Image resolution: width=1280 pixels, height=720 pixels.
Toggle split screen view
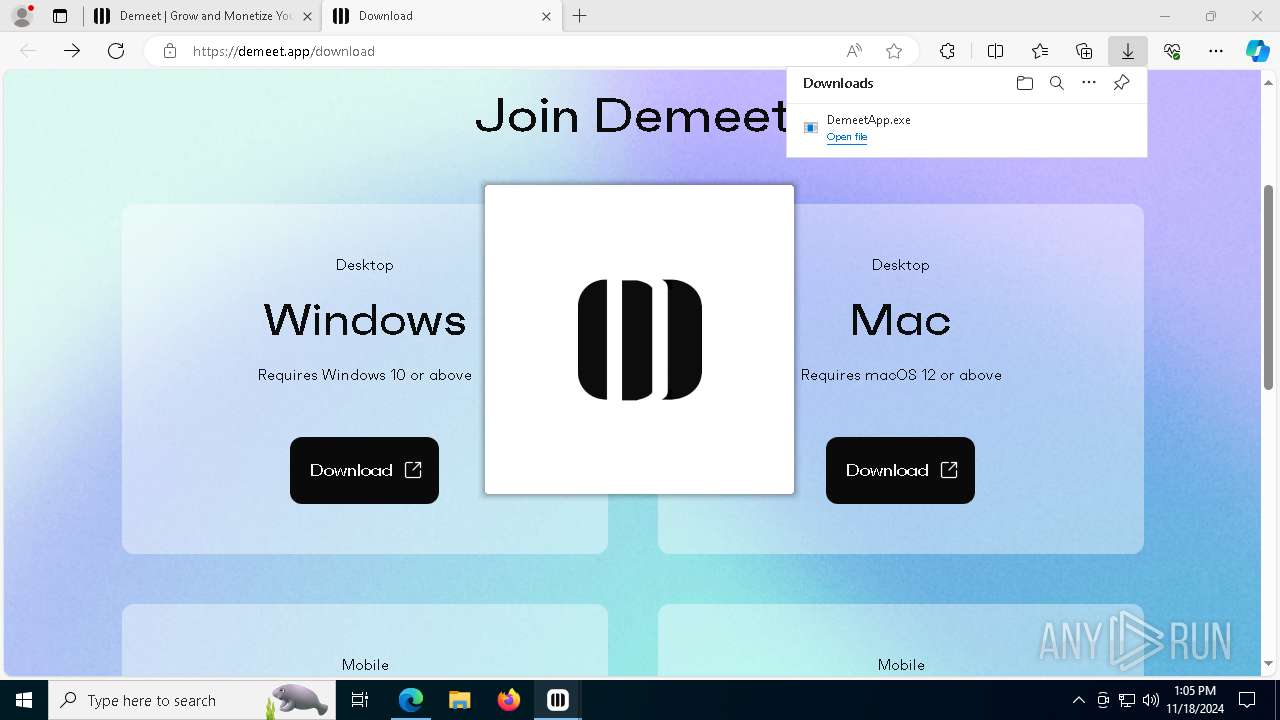pyautogui.click(x=996, y=51)
